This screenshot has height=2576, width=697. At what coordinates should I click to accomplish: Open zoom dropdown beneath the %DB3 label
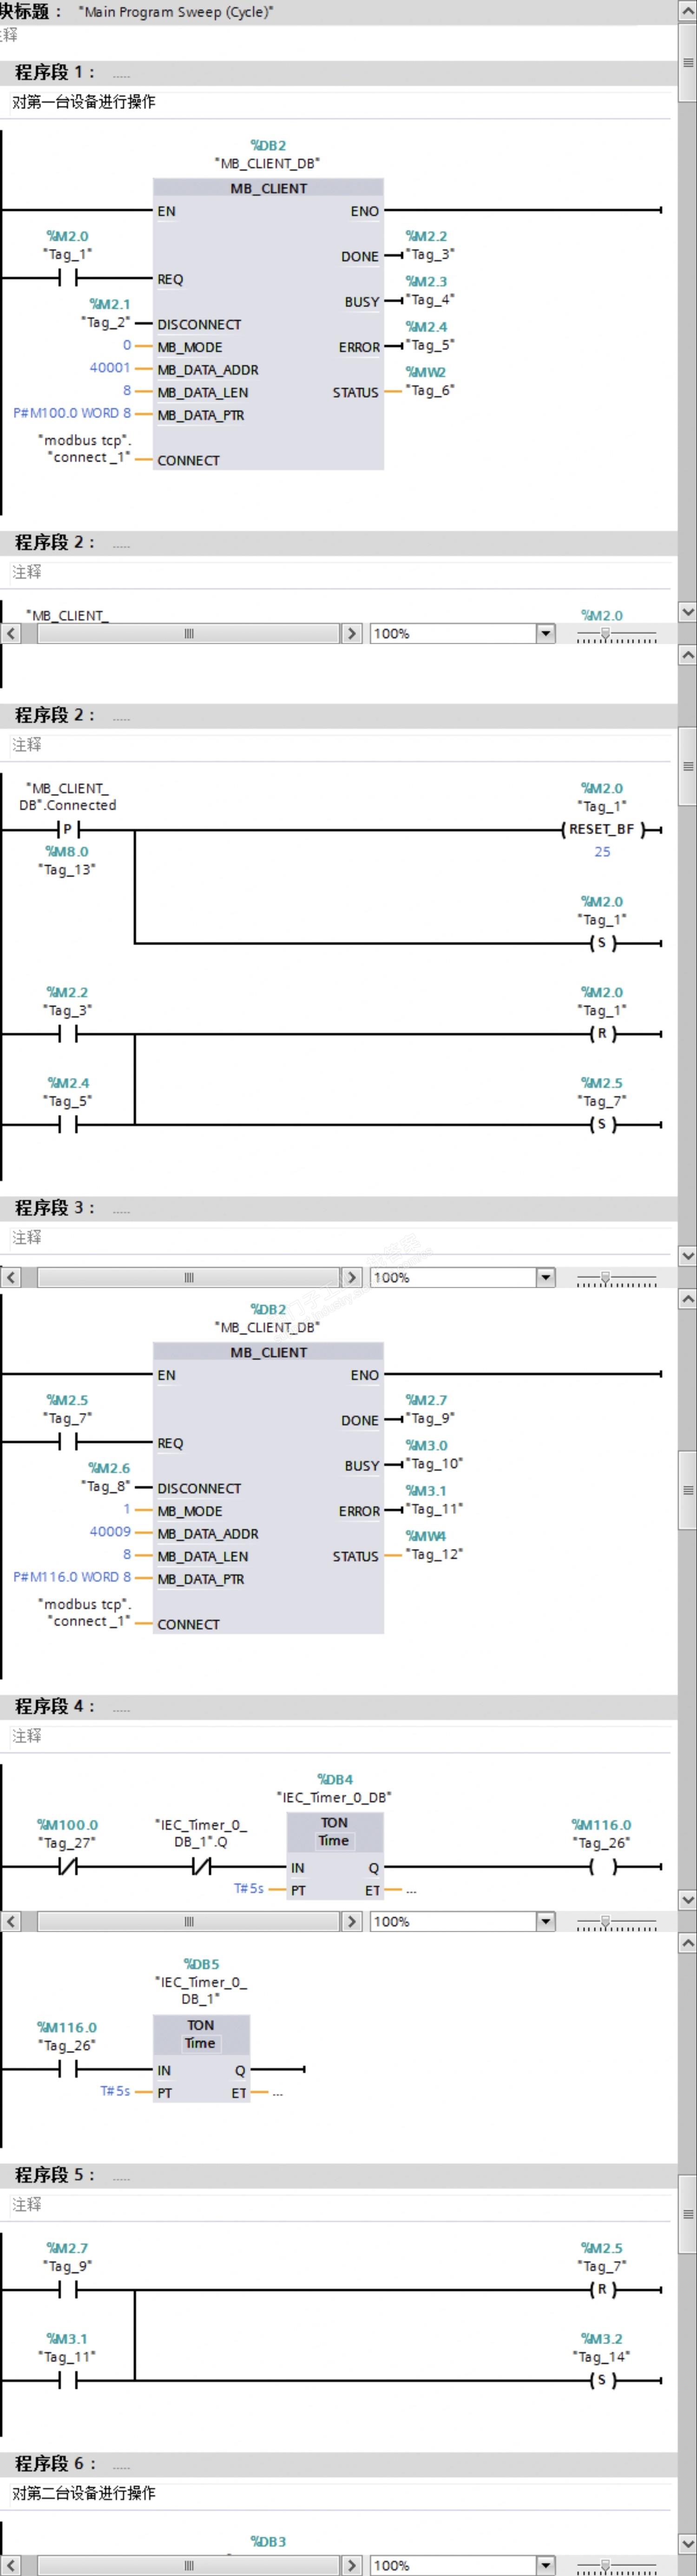tap(545, 2565)
